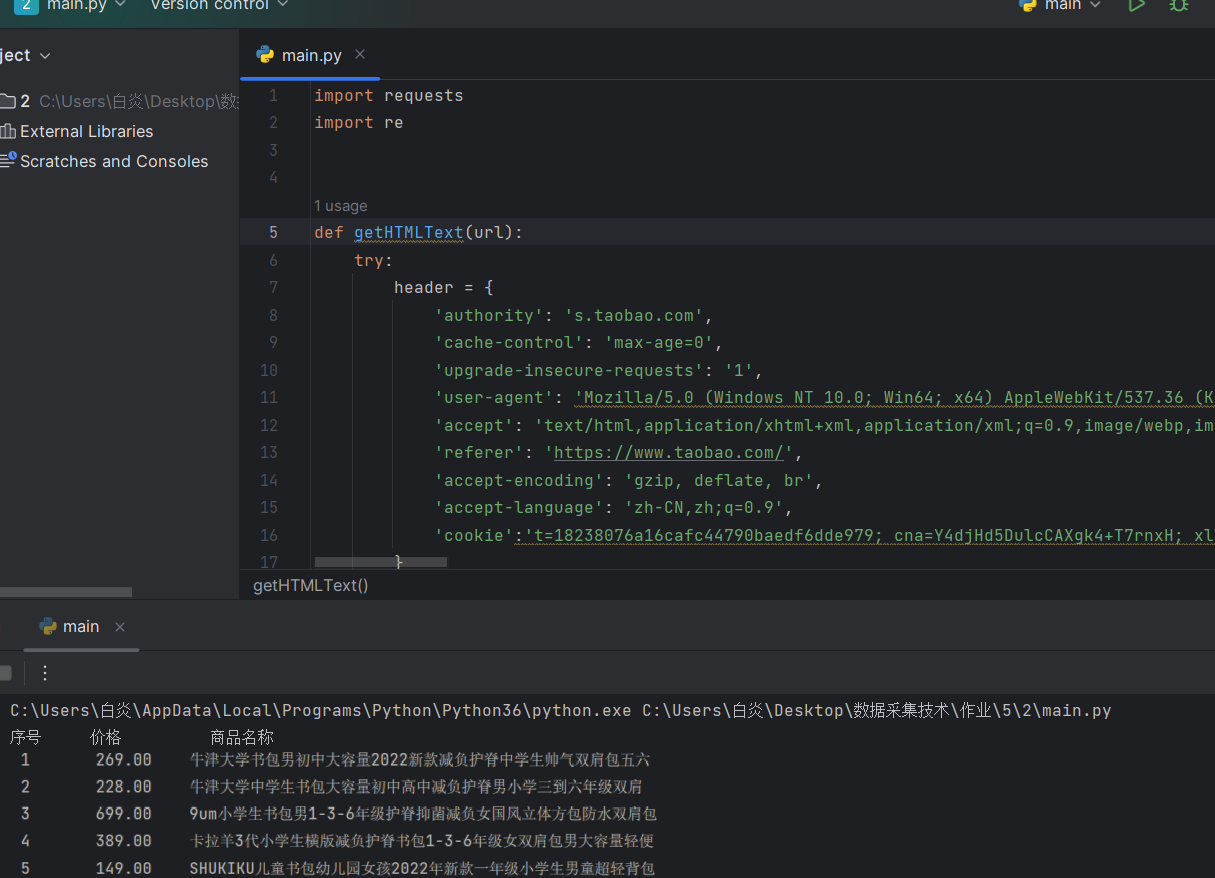The image size is (1215, 878).
Task: Close the main.py editor tab
Action: click(x=360, y=54)
